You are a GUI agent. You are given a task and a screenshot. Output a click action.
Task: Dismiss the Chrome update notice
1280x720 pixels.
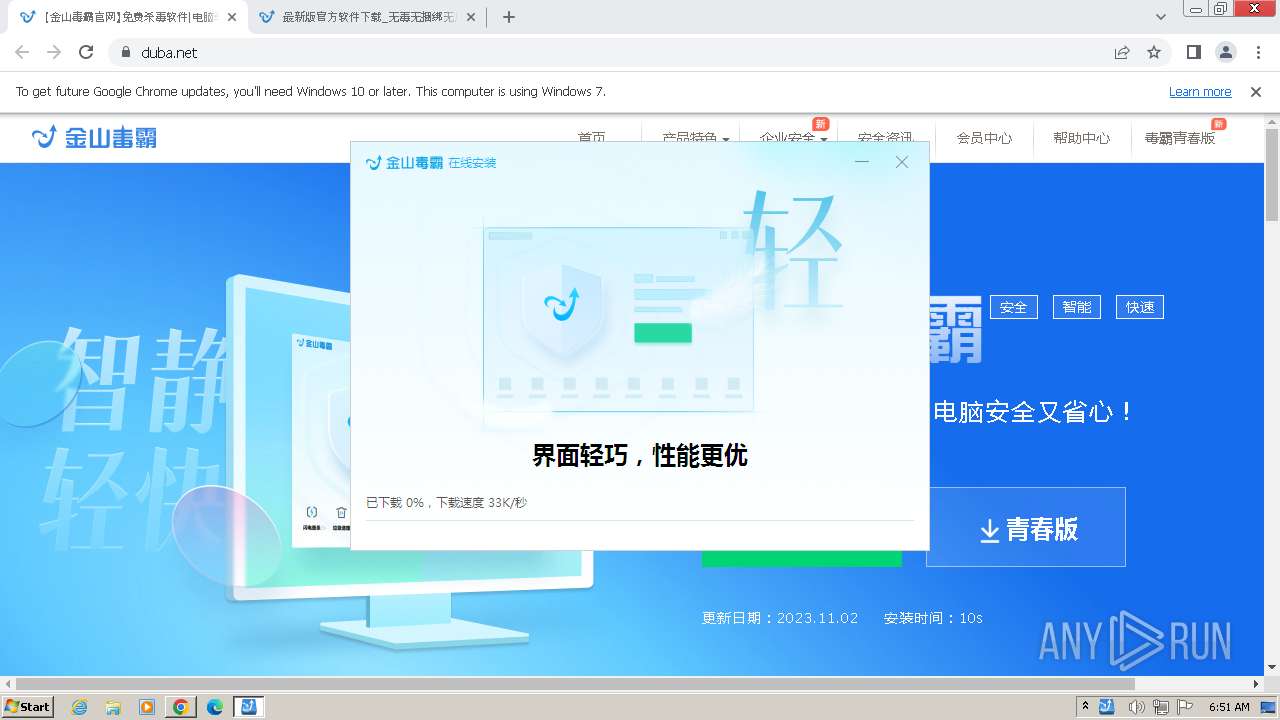click(x=1256, y=92)
